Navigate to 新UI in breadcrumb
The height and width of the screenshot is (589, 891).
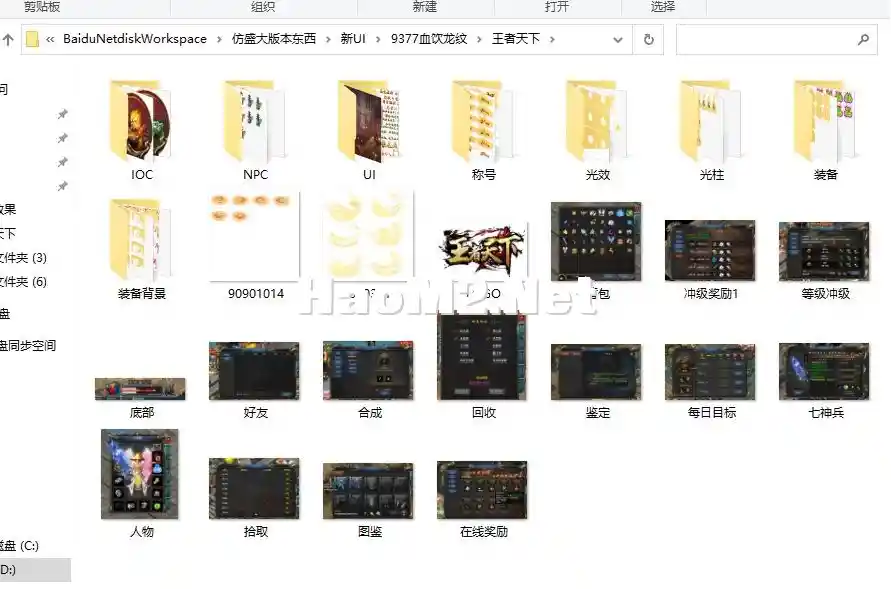(x=352, y=39)
